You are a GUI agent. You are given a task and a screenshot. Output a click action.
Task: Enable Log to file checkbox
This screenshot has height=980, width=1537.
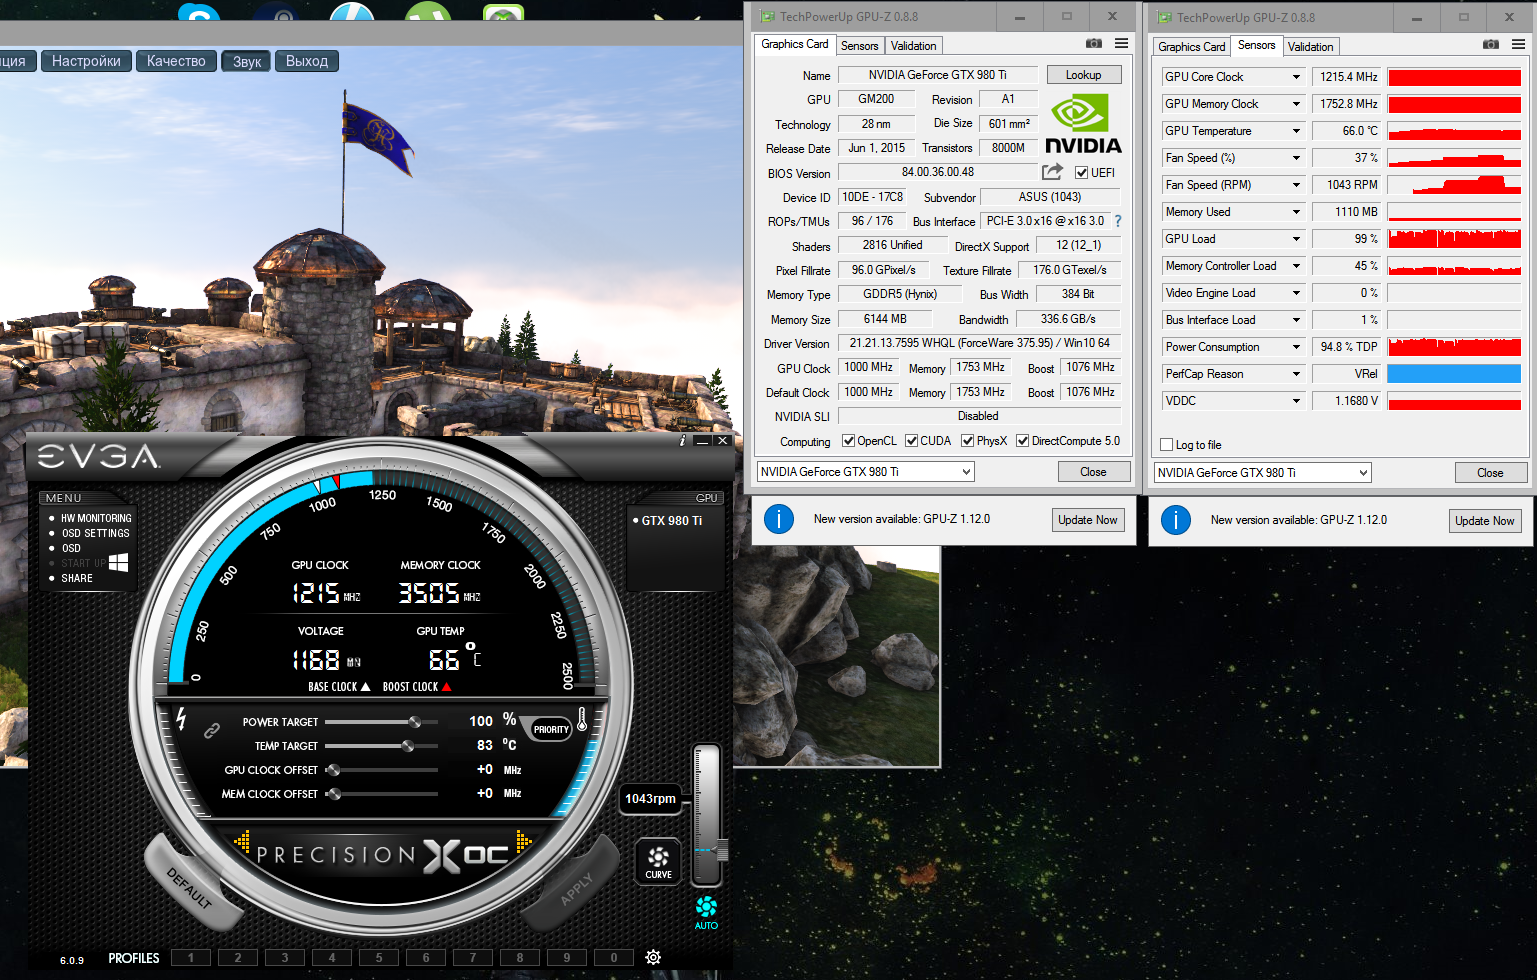1166,445
